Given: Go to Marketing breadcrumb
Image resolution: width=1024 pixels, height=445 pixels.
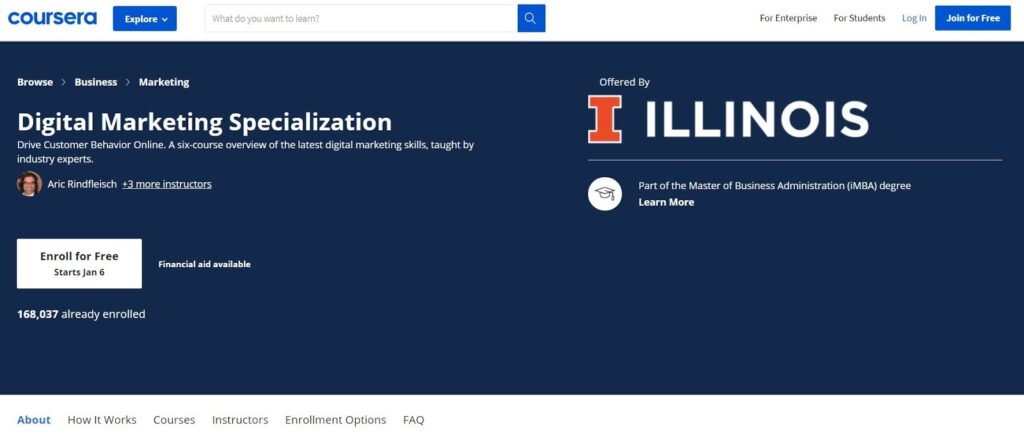Looking at the screenshot, I should pos(164,82).
